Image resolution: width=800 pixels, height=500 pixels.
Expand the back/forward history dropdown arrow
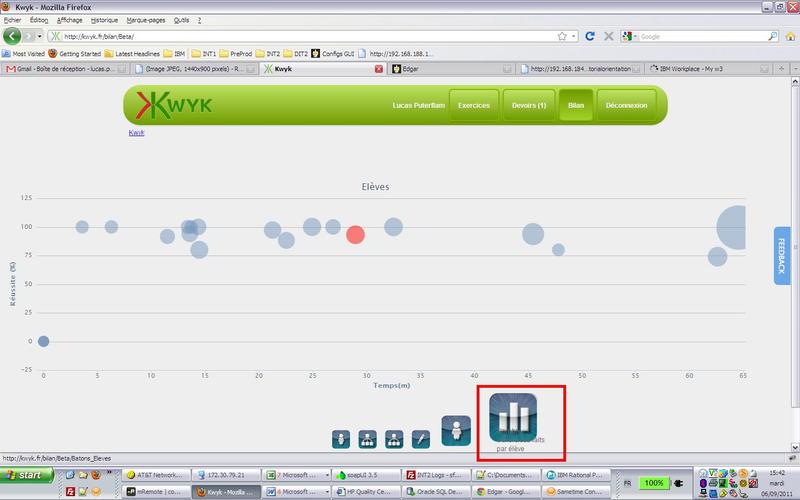(x=39, y=36)
